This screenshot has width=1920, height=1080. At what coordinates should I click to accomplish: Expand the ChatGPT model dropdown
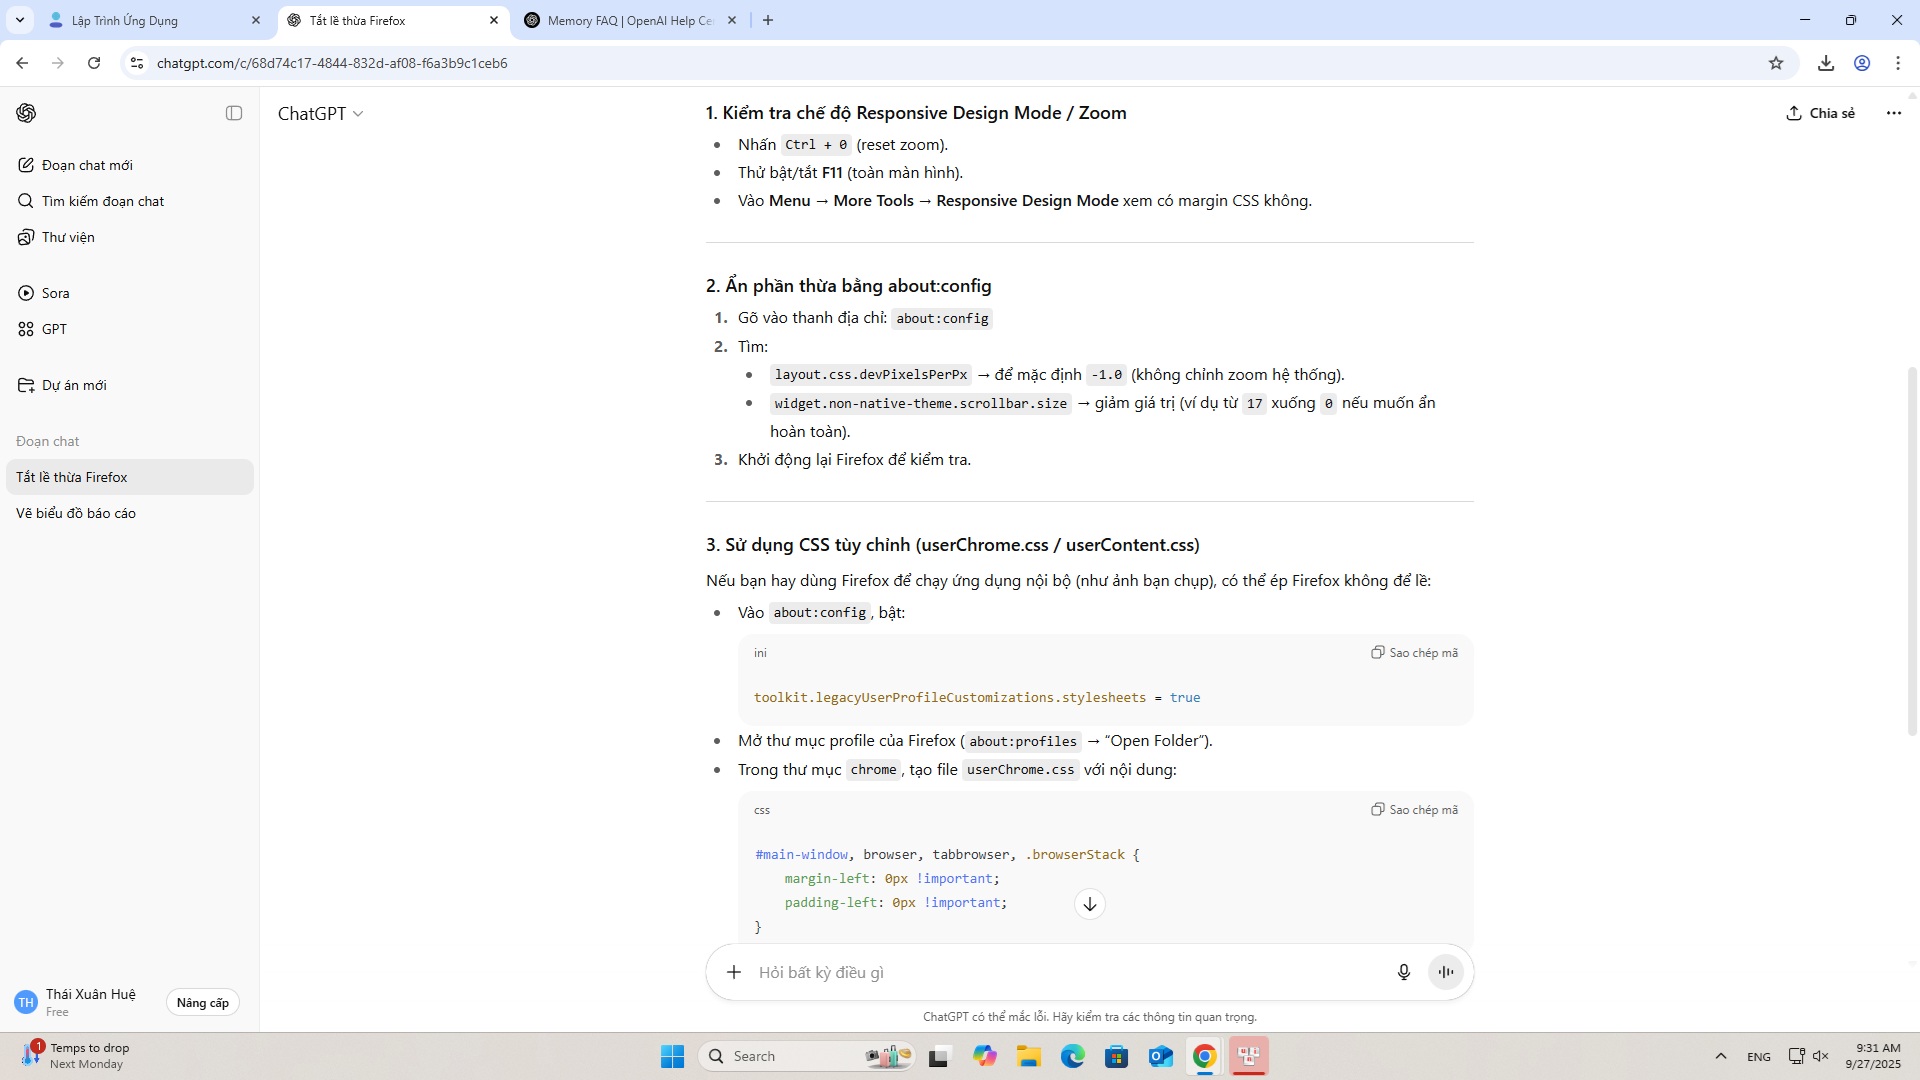(x=320, y=114)
